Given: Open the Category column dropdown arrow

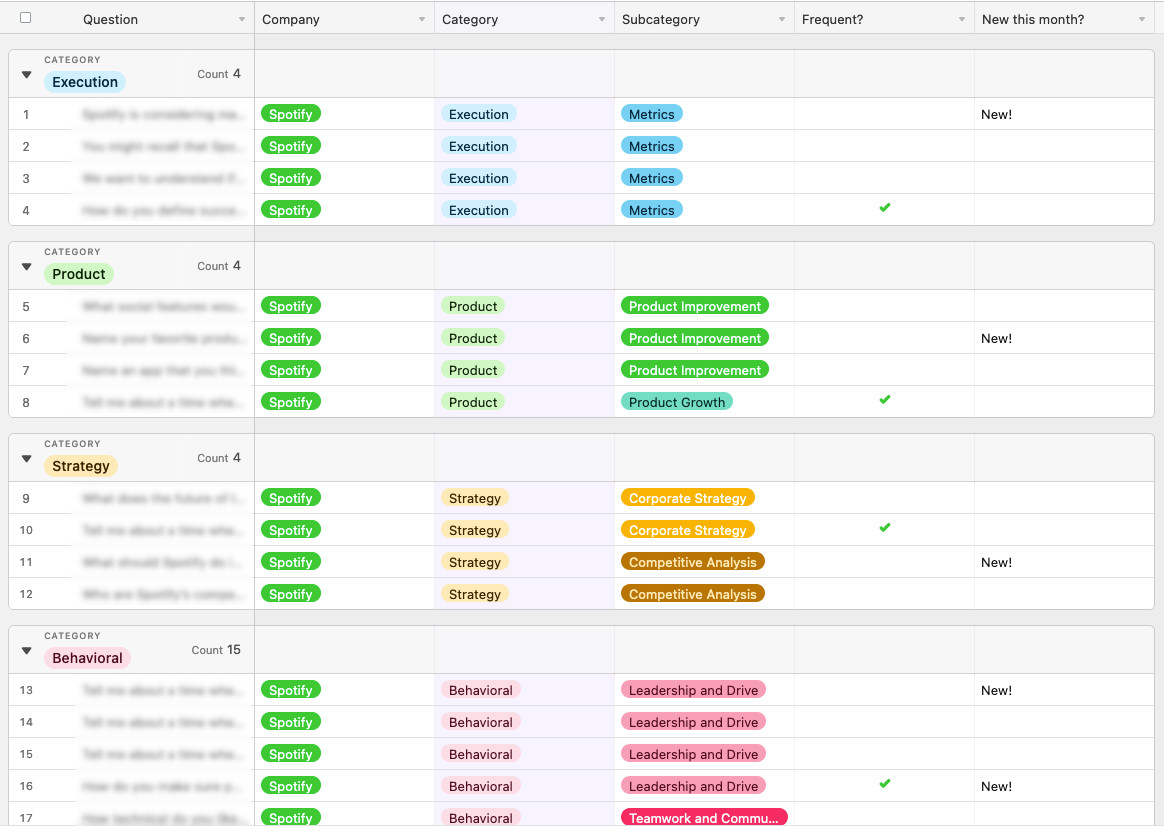Looking at the screenshot, I should 602,20.
